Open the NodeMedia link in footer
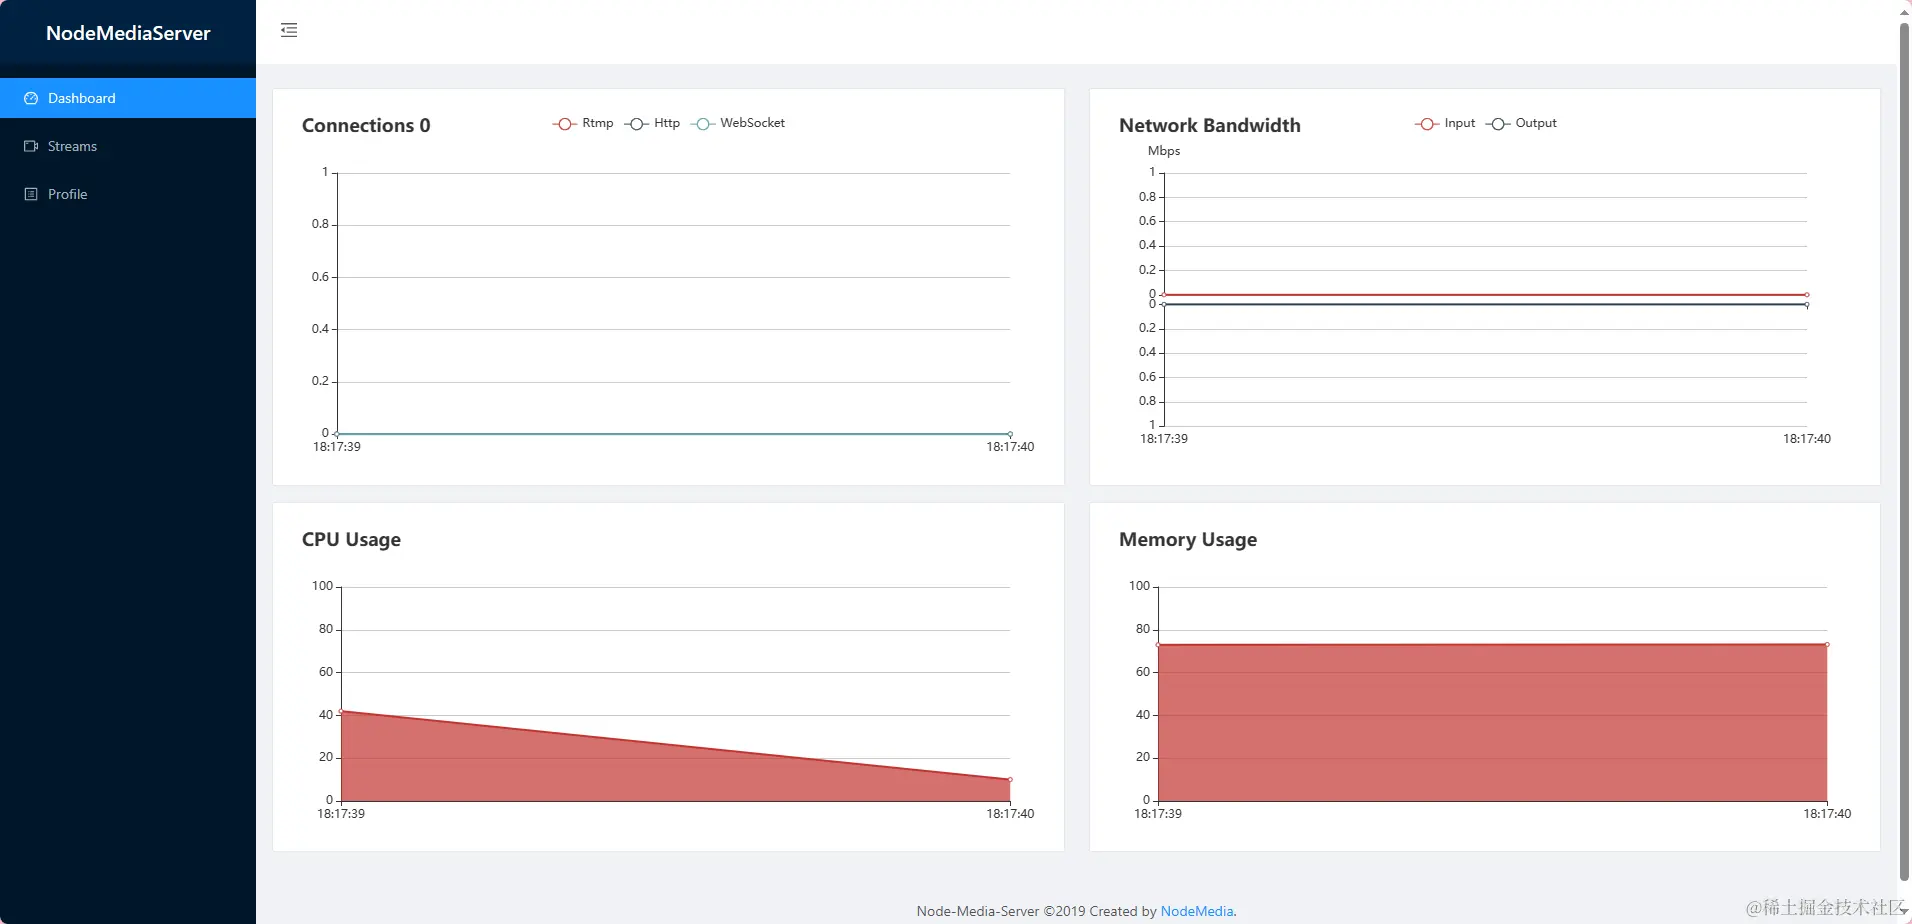The height and width of the screenshot is (924, 1912). 1197,911
